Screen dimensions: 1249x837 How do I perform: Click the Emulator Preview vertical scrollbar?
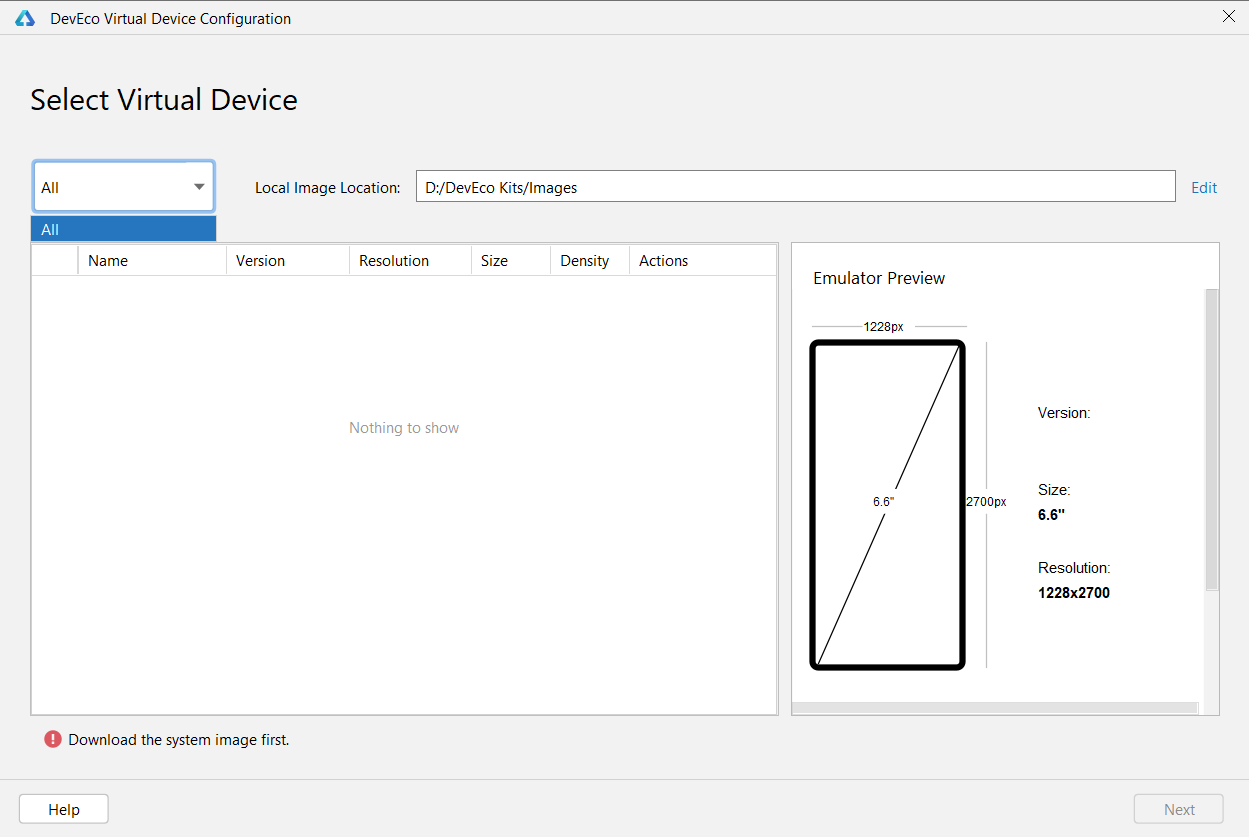[1212, 440]
